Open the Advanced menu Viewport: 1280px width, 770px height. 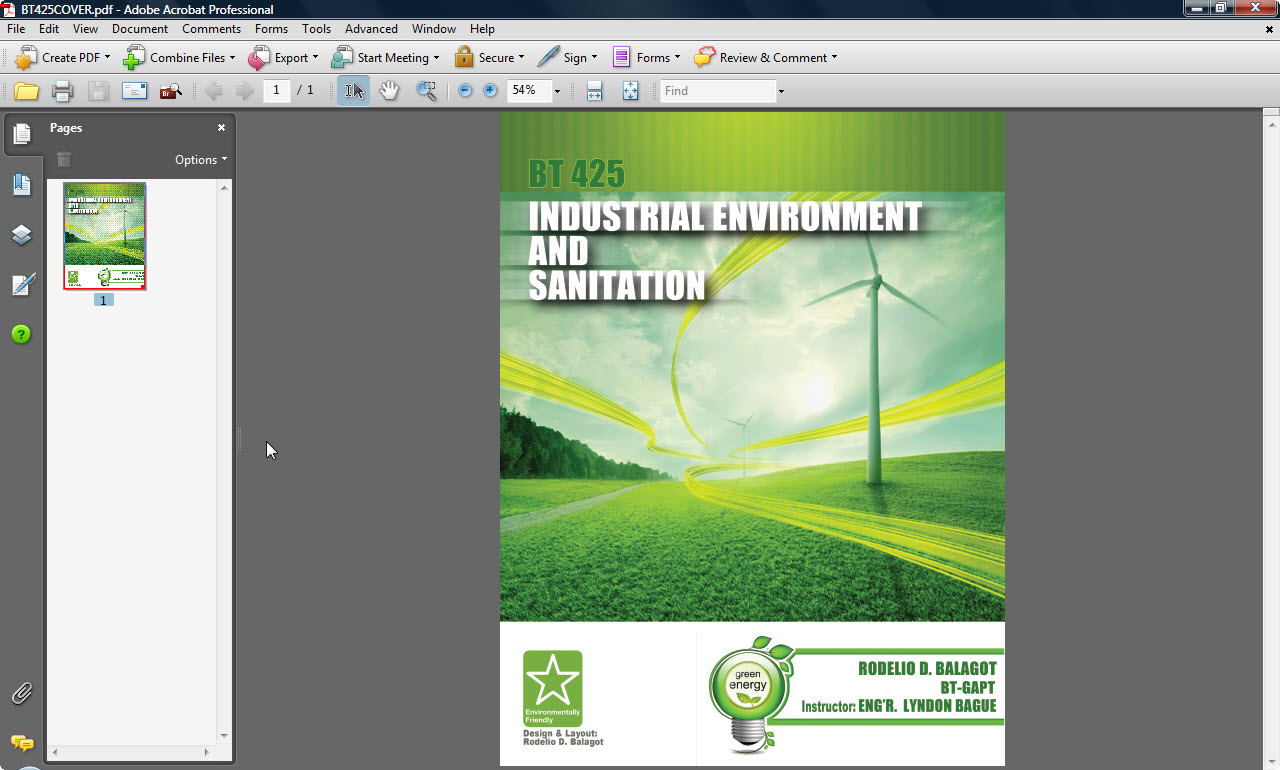tap(371, 29)
